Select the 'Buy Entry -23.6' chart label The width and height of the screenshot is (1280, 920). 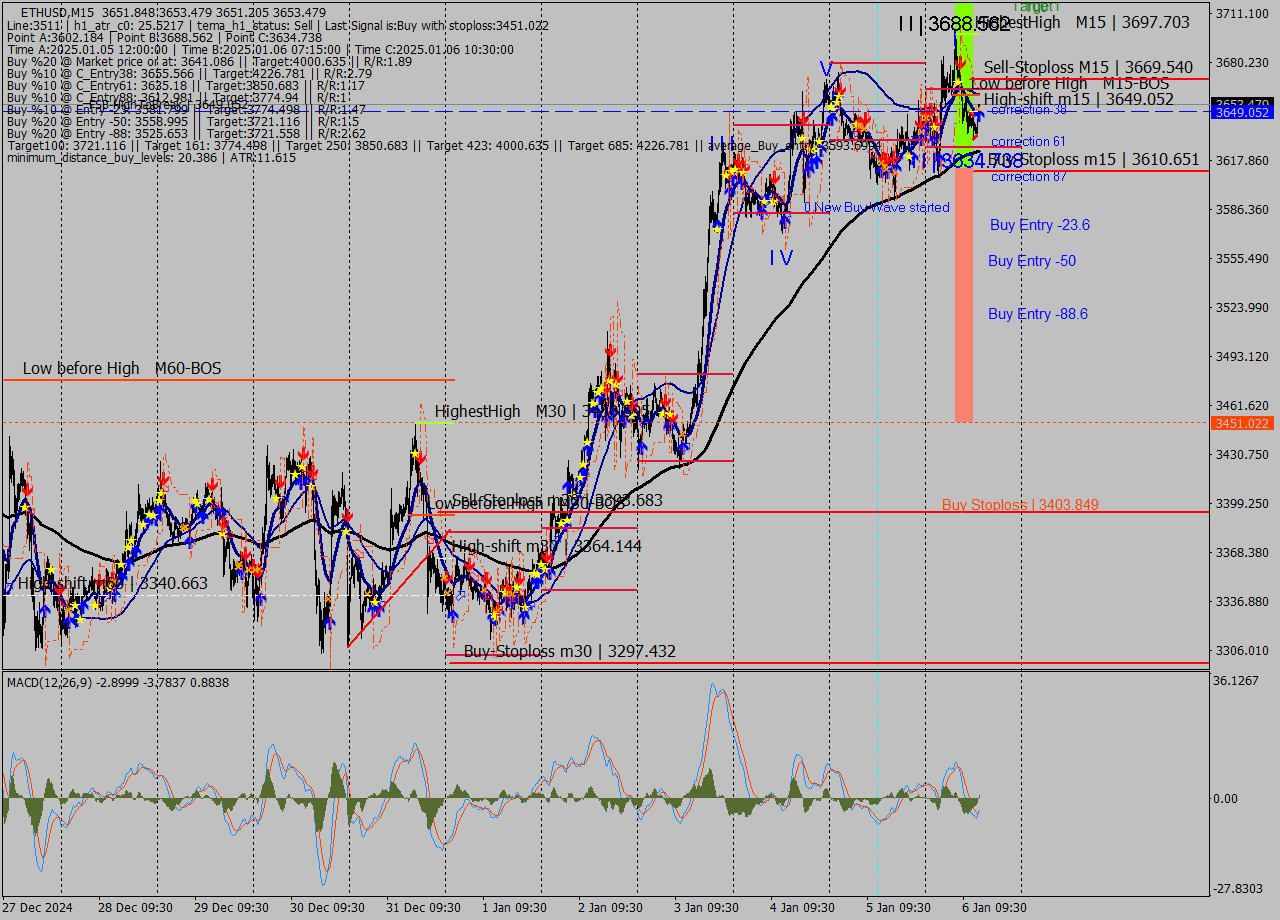pos(1040,225)
